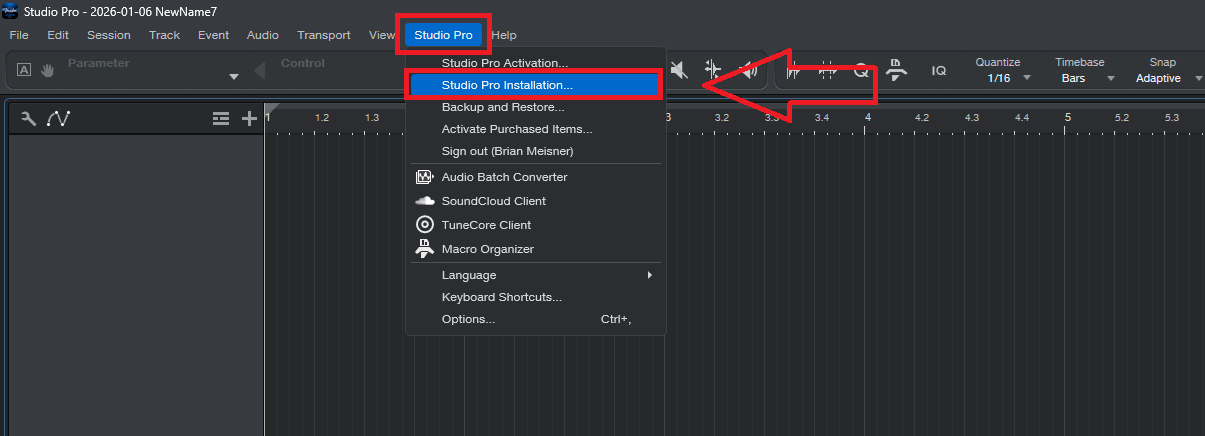Click the wrench track options icon

(x=28, y=119)
